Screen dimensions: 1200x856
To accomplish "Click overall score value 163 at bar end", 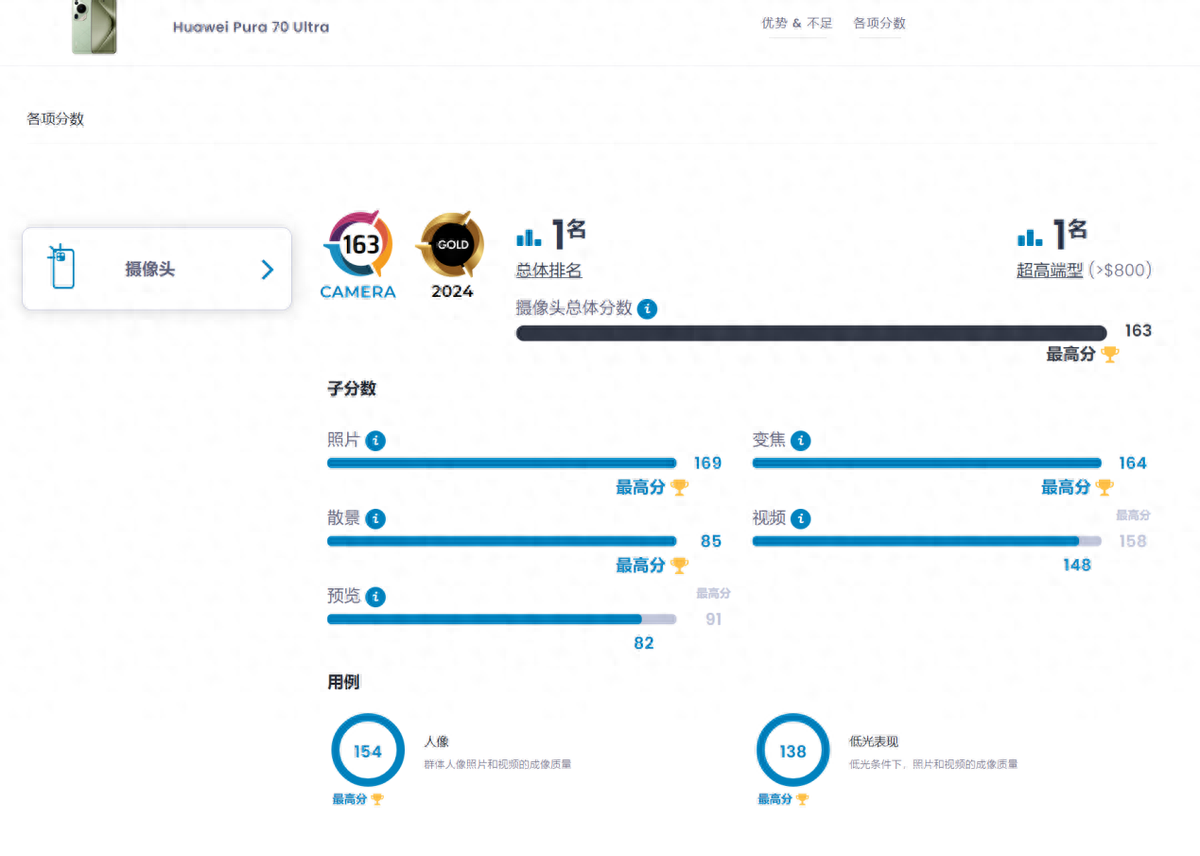I will (1138, 331).
